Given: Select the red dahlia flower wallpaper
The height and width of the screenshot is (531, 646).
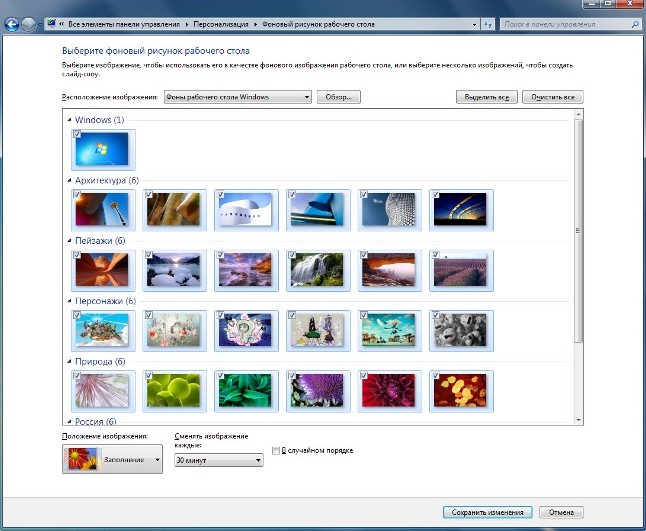Looking at the screenshot, I should (389, 390).
